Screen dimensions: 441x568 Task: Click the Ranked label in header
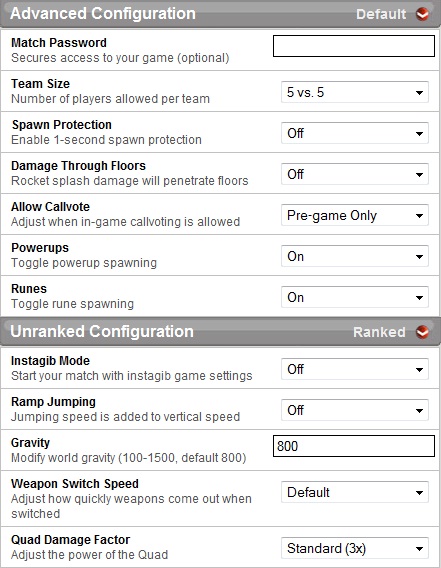tap(379, 332)
